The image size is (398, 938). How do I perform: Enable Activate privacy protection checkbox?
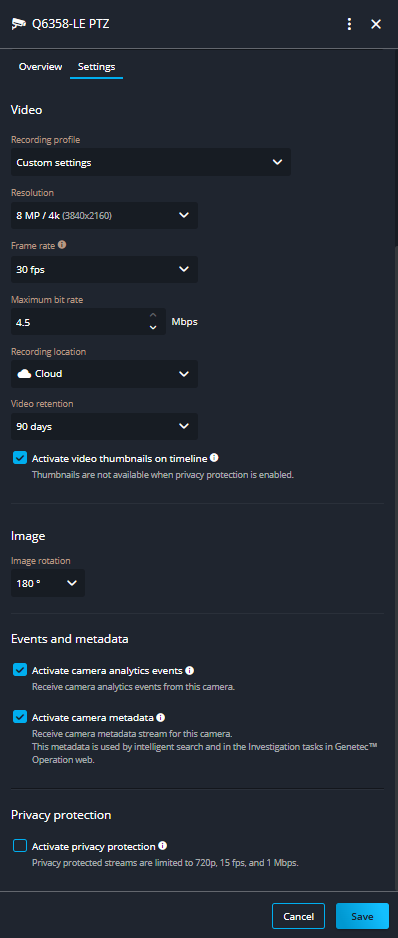(20, 846)
